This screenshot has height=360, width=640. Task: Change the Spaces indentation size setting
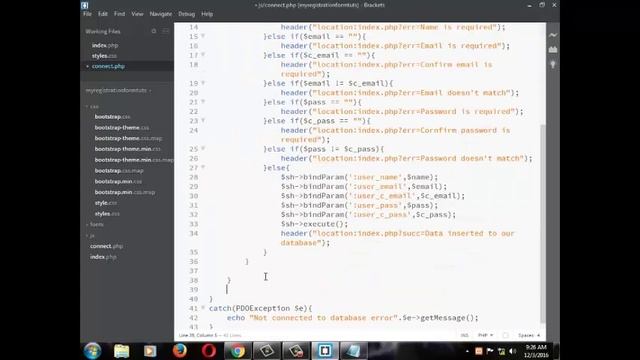(529, 335)
